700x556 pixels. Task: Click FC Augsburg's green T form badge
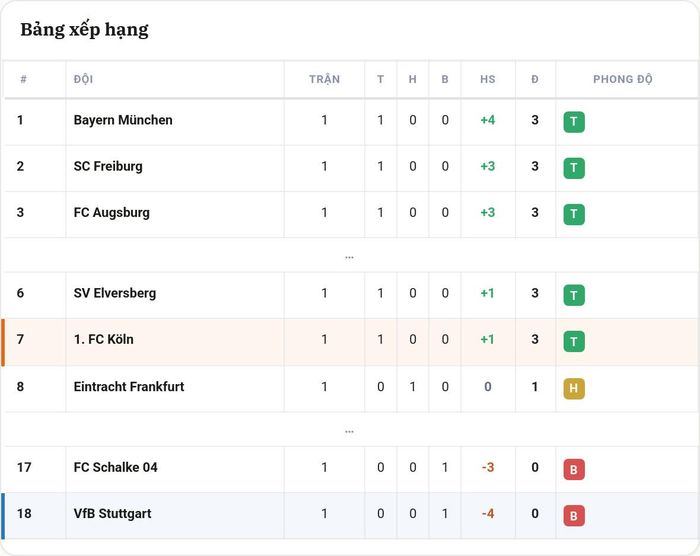tap(574, 214)
